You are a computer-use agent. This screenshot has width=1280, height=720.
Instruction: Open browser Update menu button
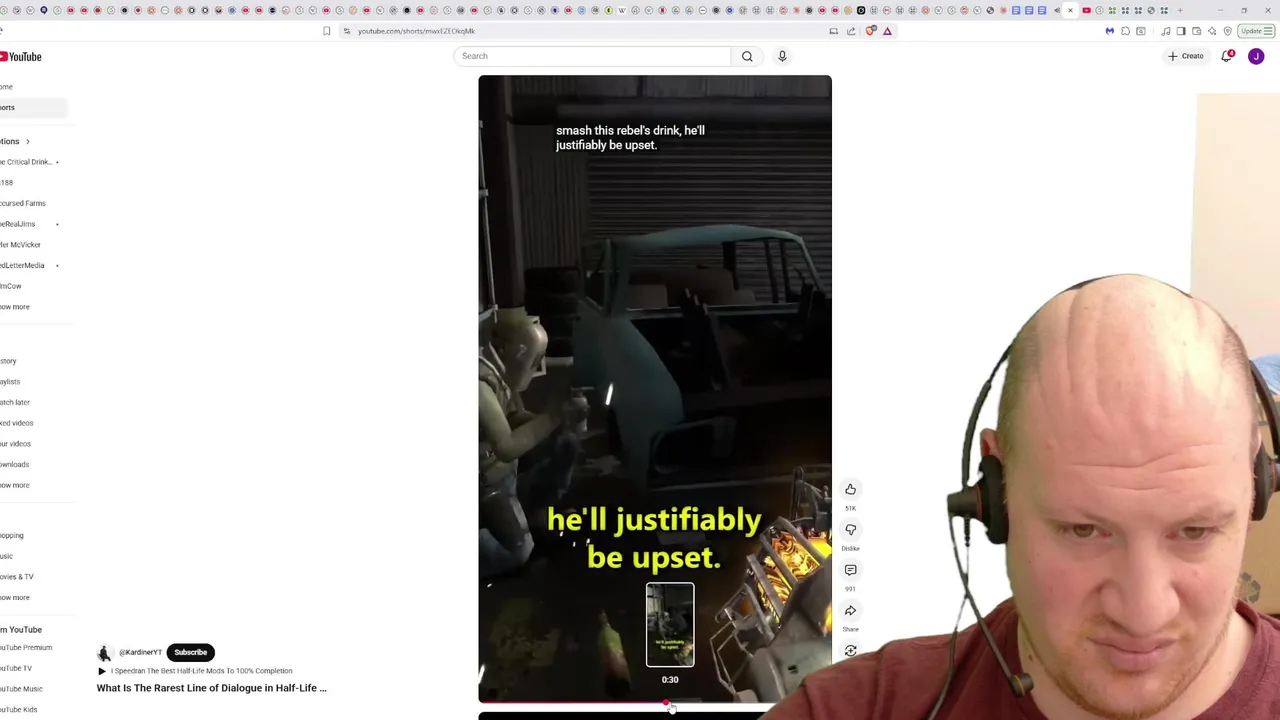1254,31
